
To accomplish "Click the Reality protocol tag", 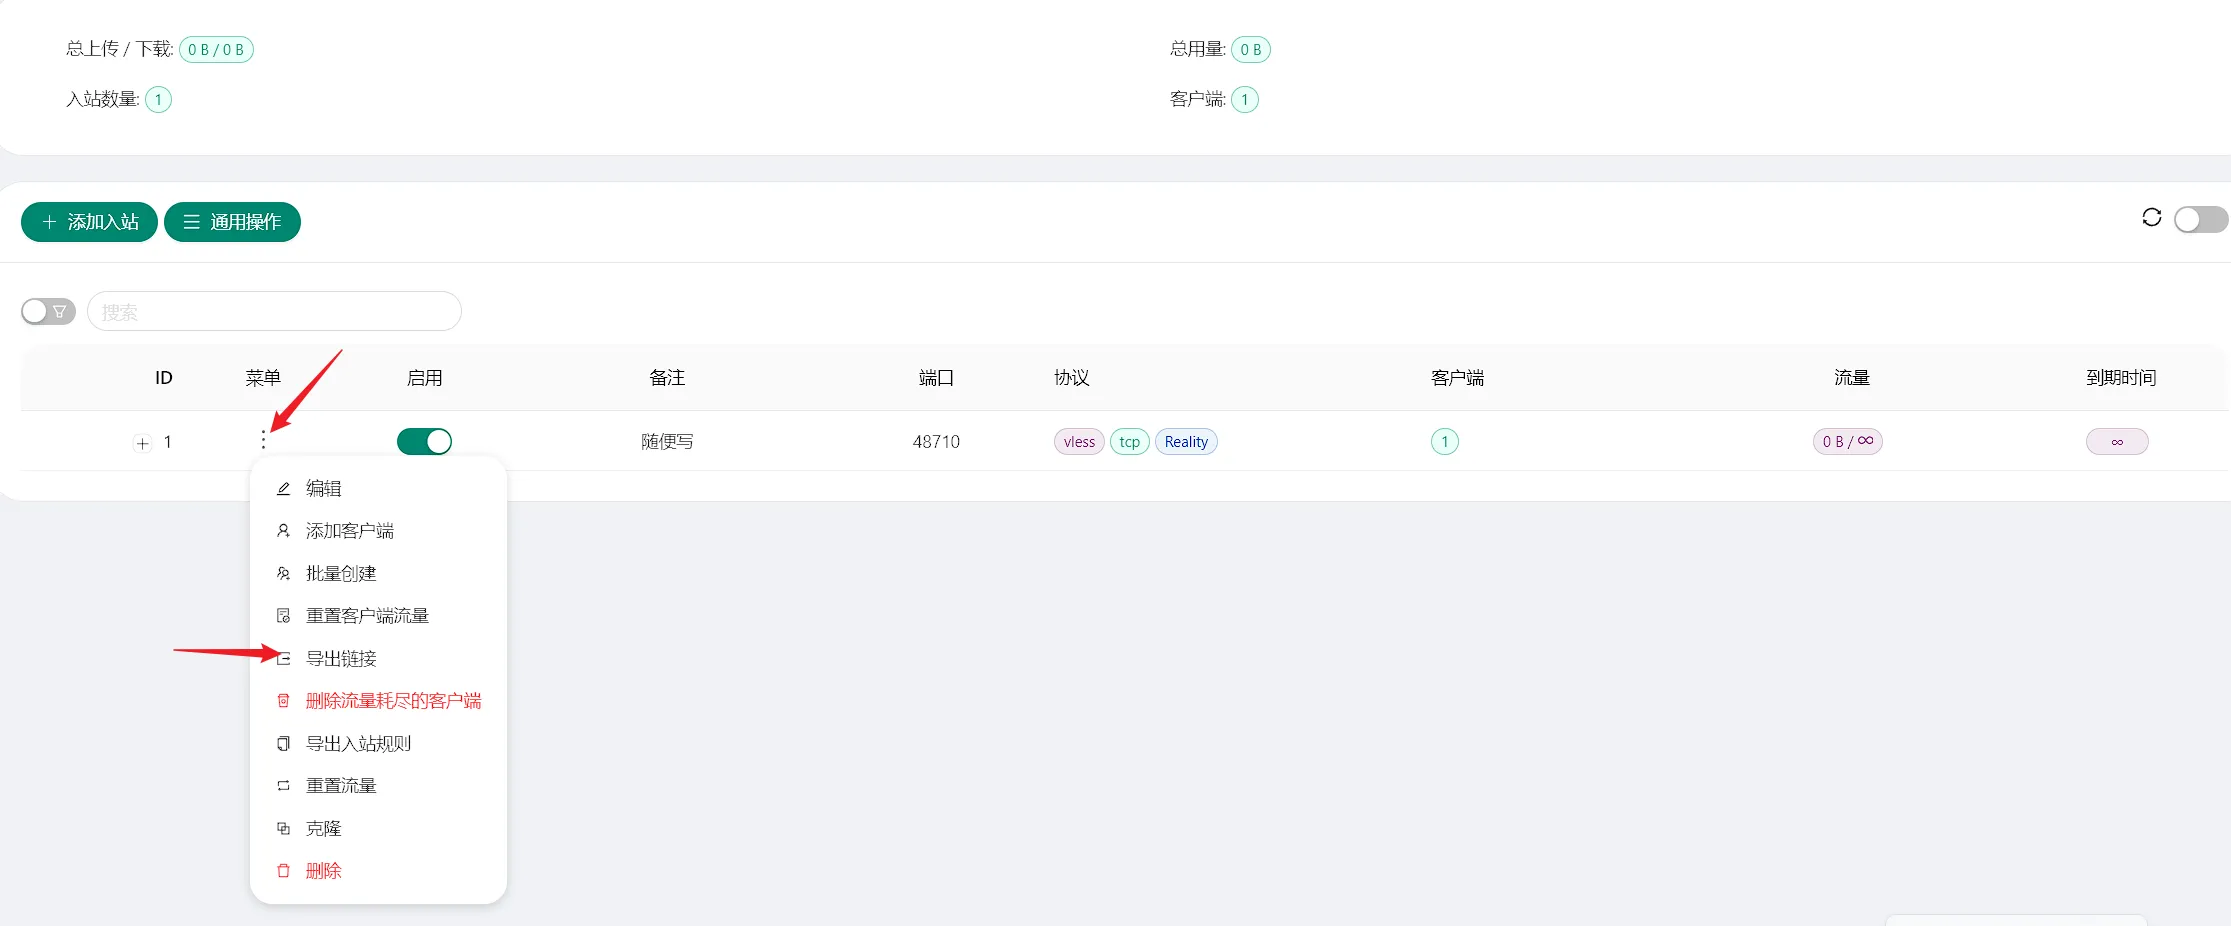I will (x=1186, y=442).
